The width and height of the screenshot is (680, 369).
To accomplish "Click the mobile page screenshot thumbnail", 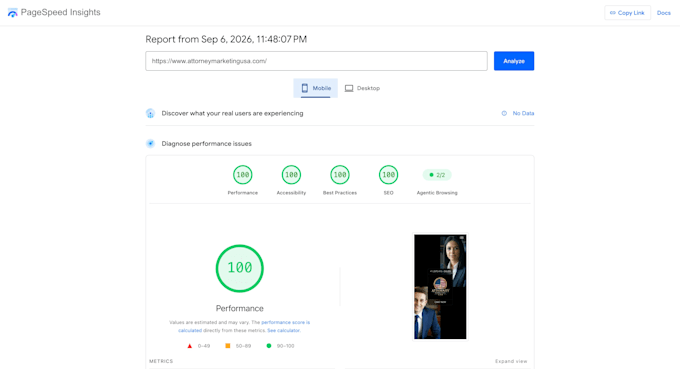I will tap(440, 287).
